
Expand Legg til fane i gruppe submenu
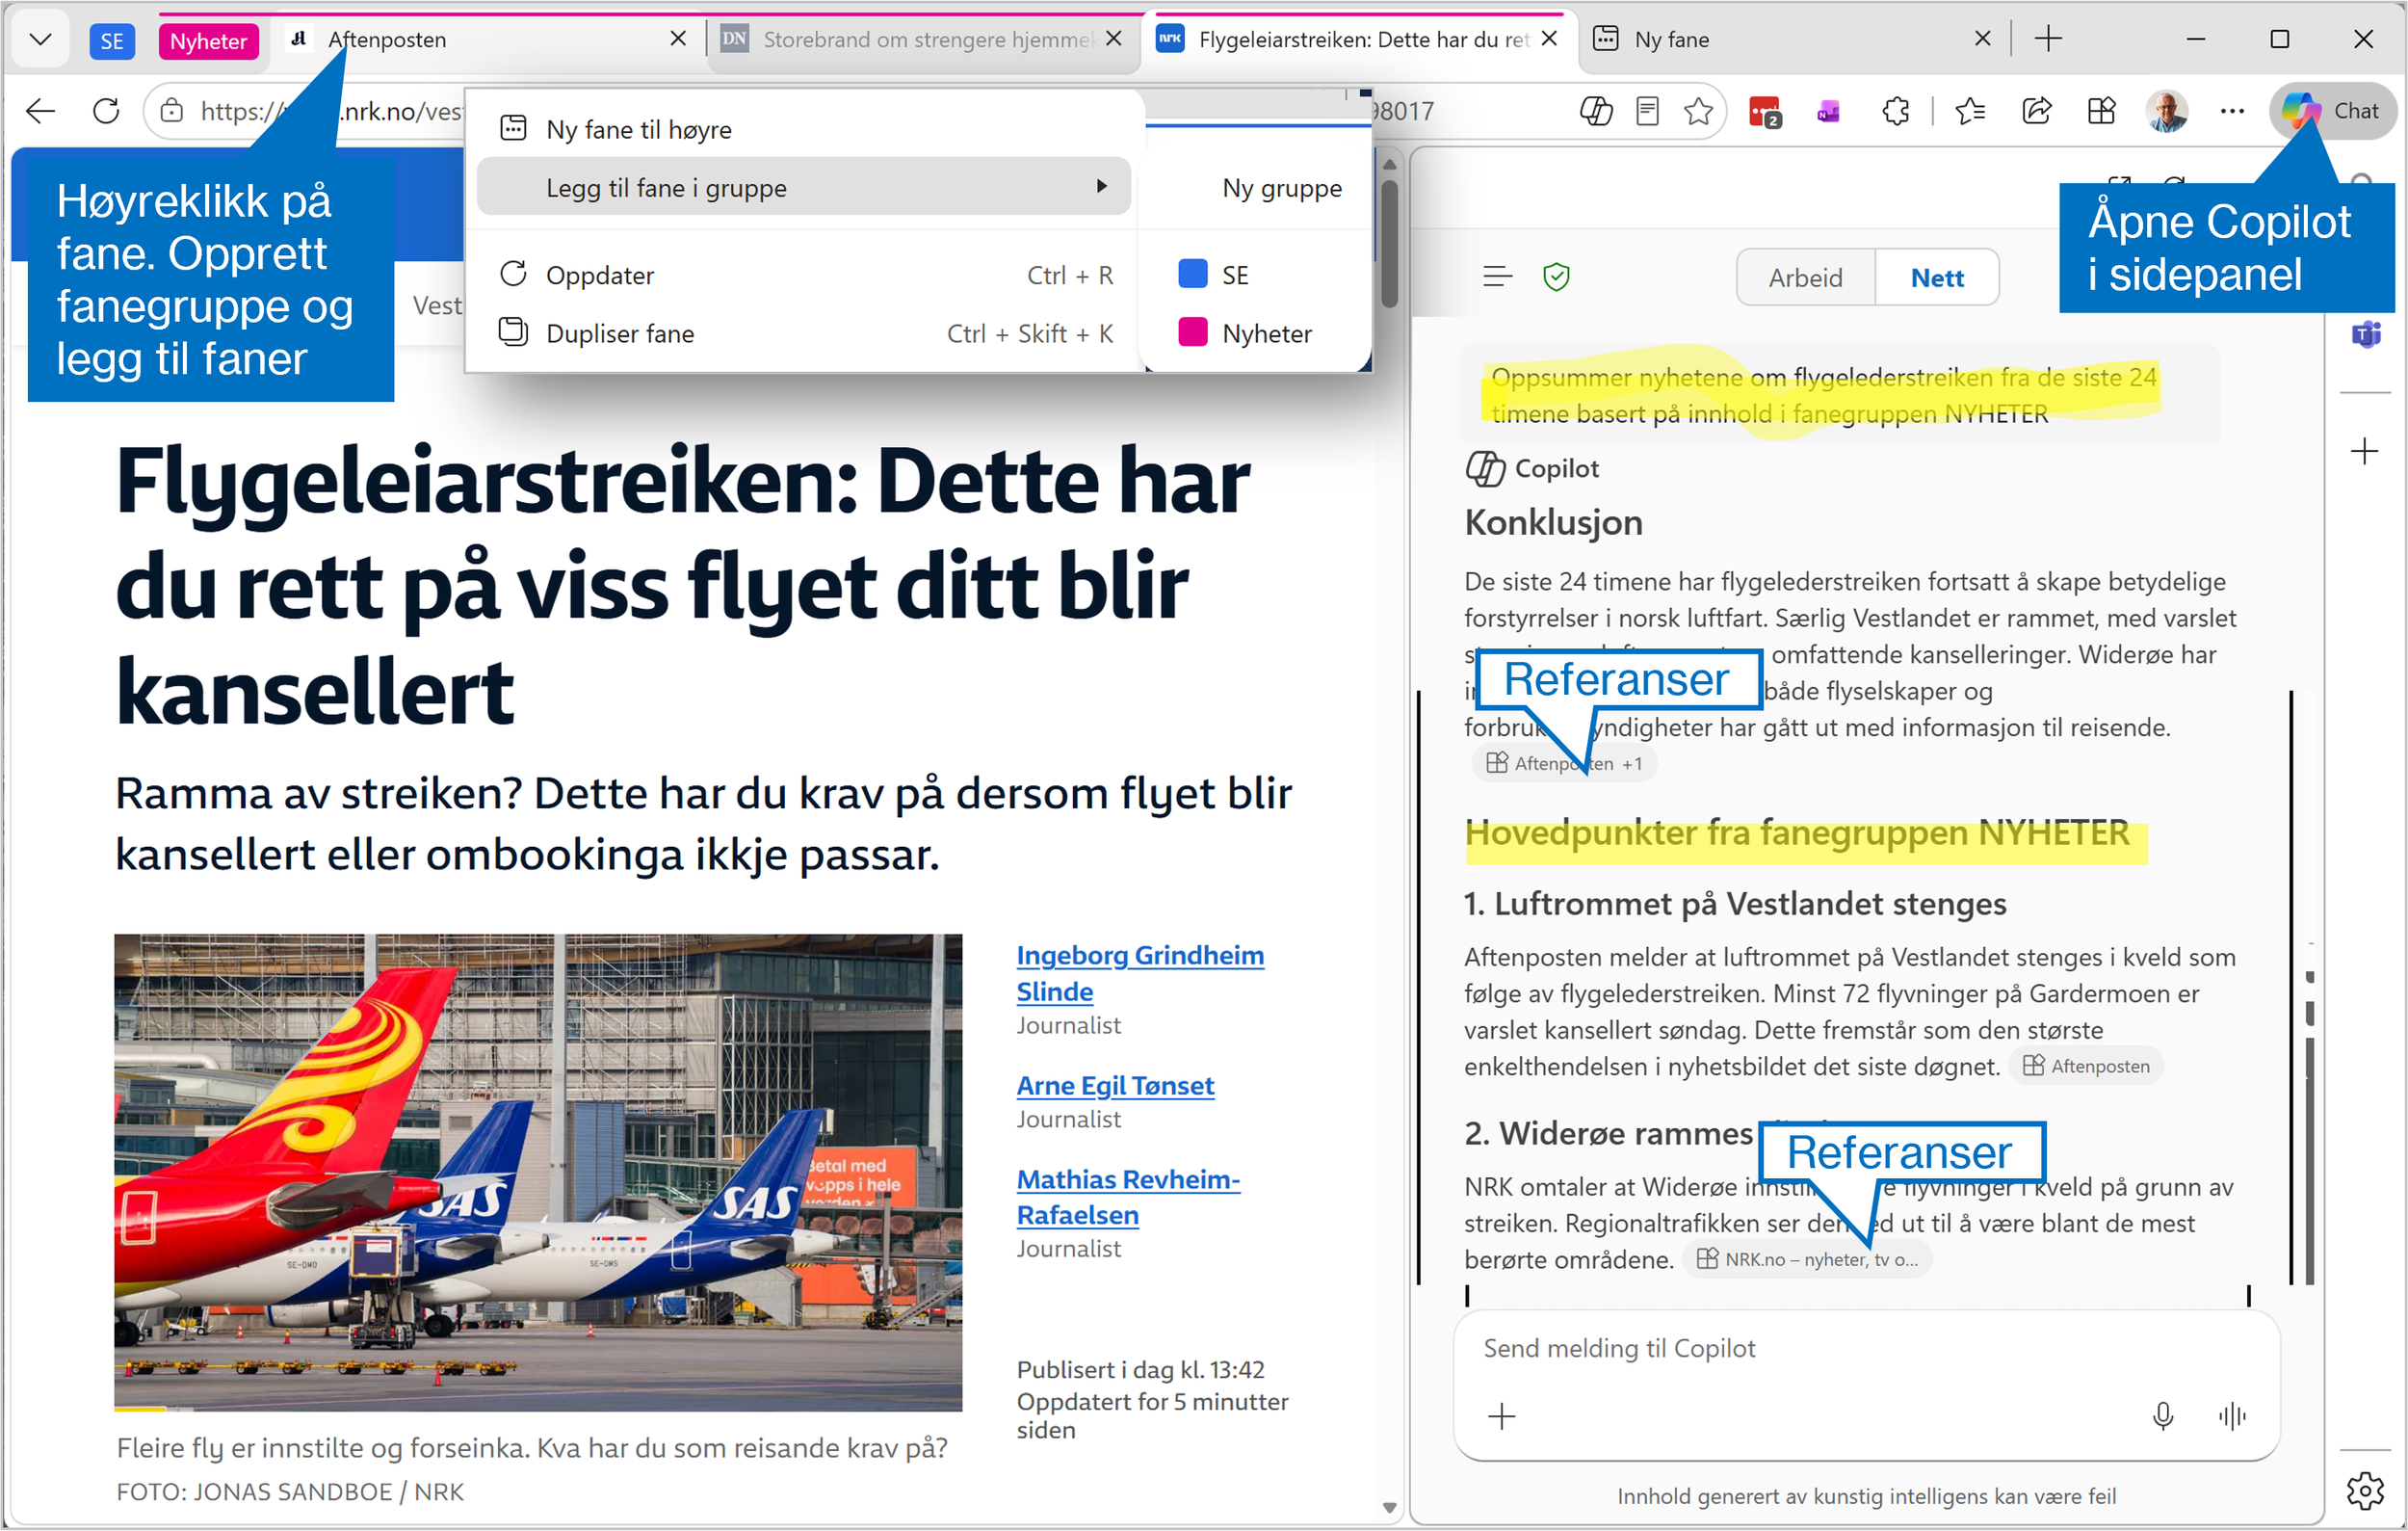(x=805, y=187)
